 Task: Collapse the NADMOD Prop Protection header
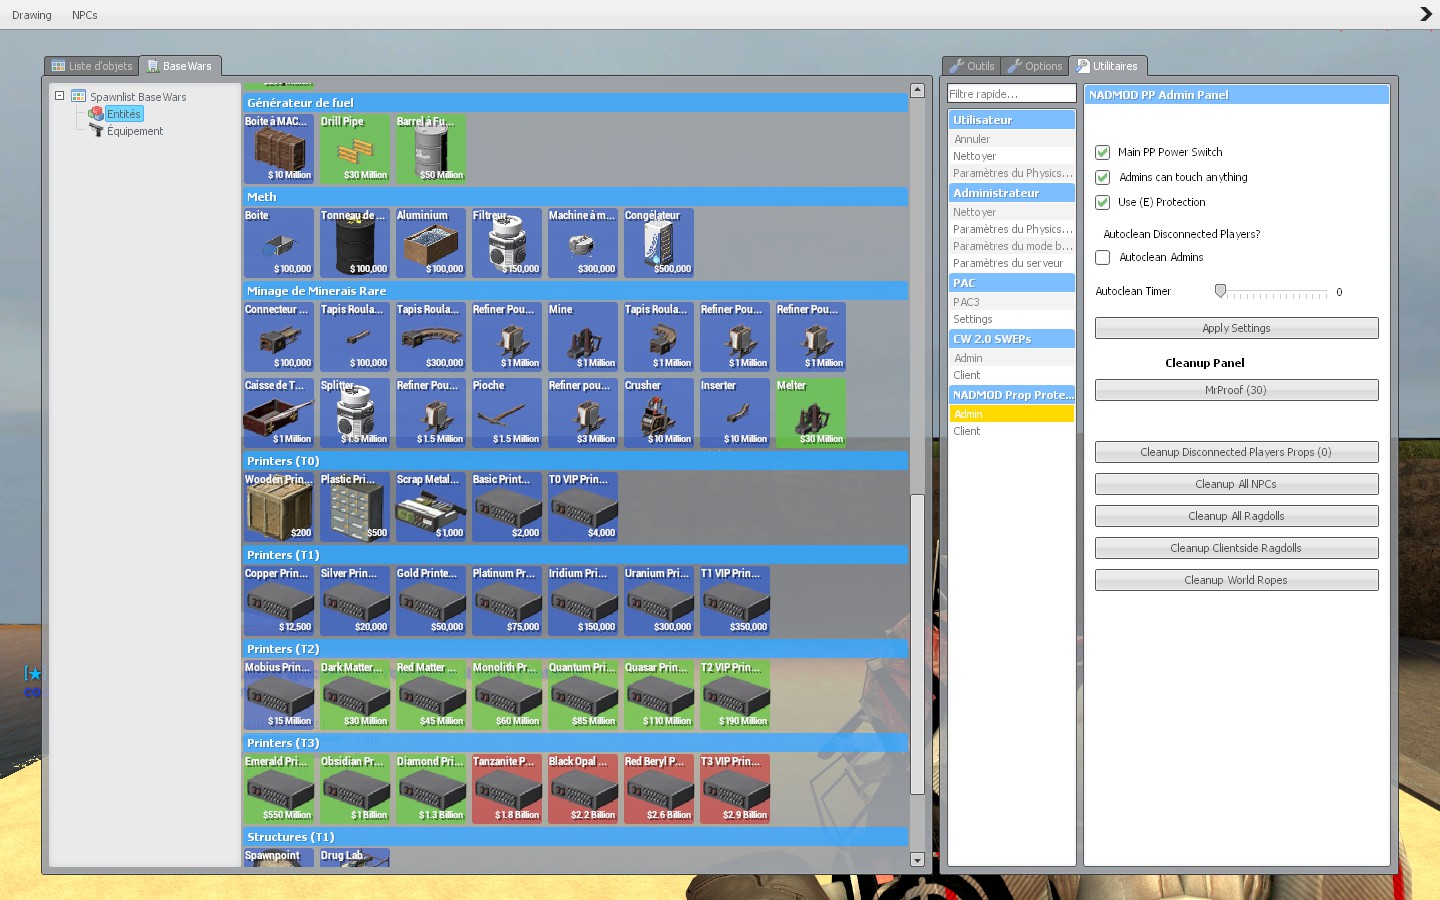coord(1011,395)
